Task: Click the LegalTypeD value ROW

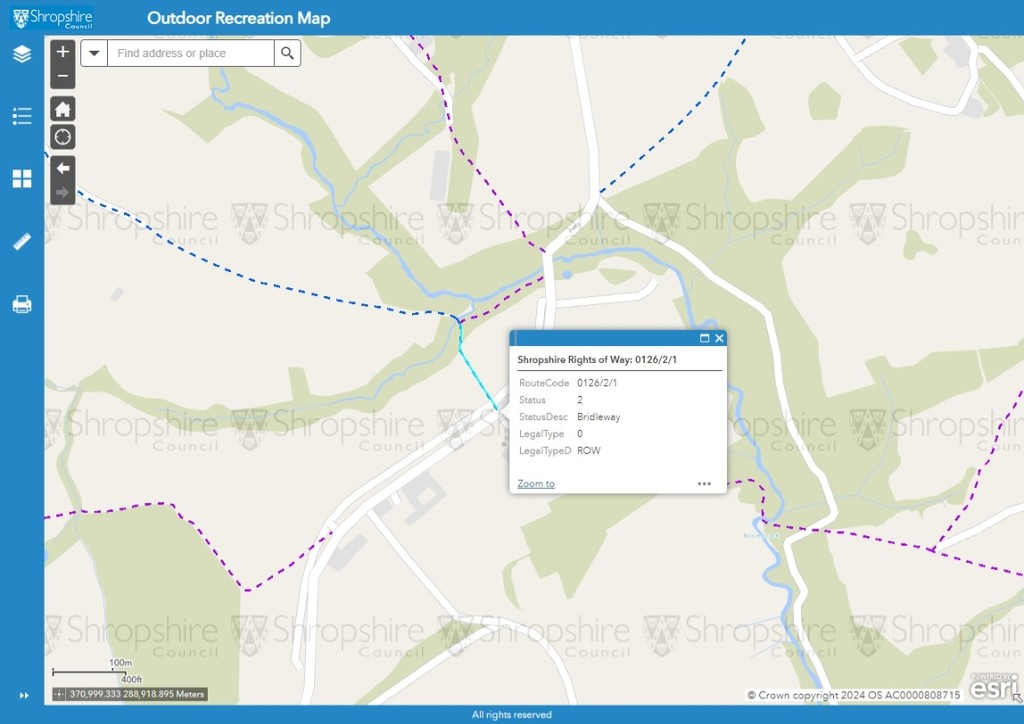Action: point(588,450)
